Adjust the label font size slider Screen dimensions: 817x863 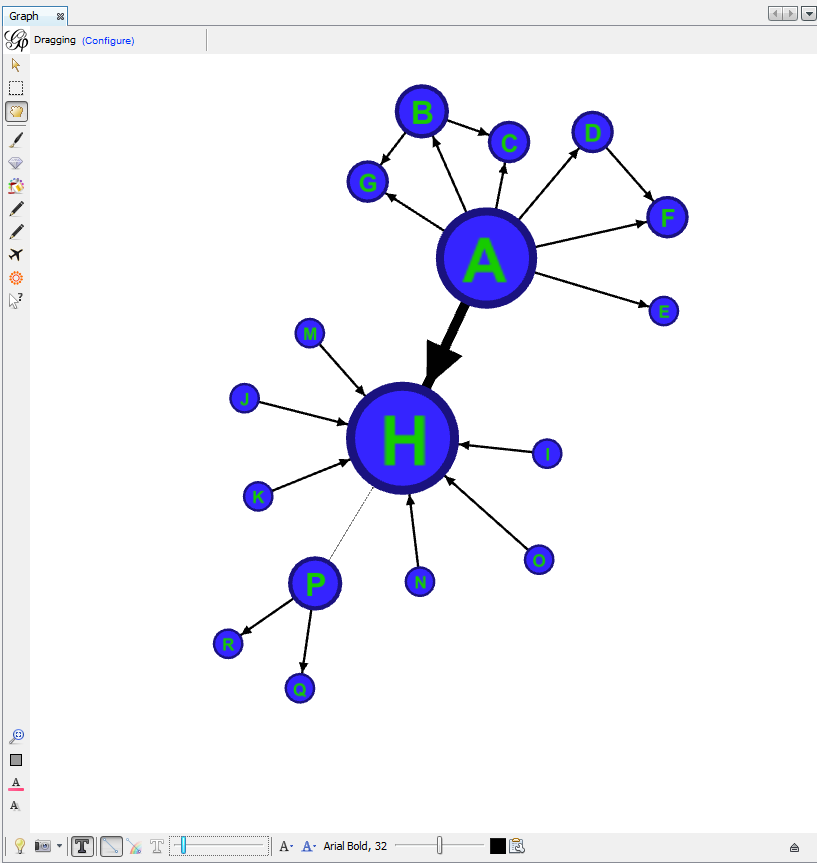click(439, 845)
